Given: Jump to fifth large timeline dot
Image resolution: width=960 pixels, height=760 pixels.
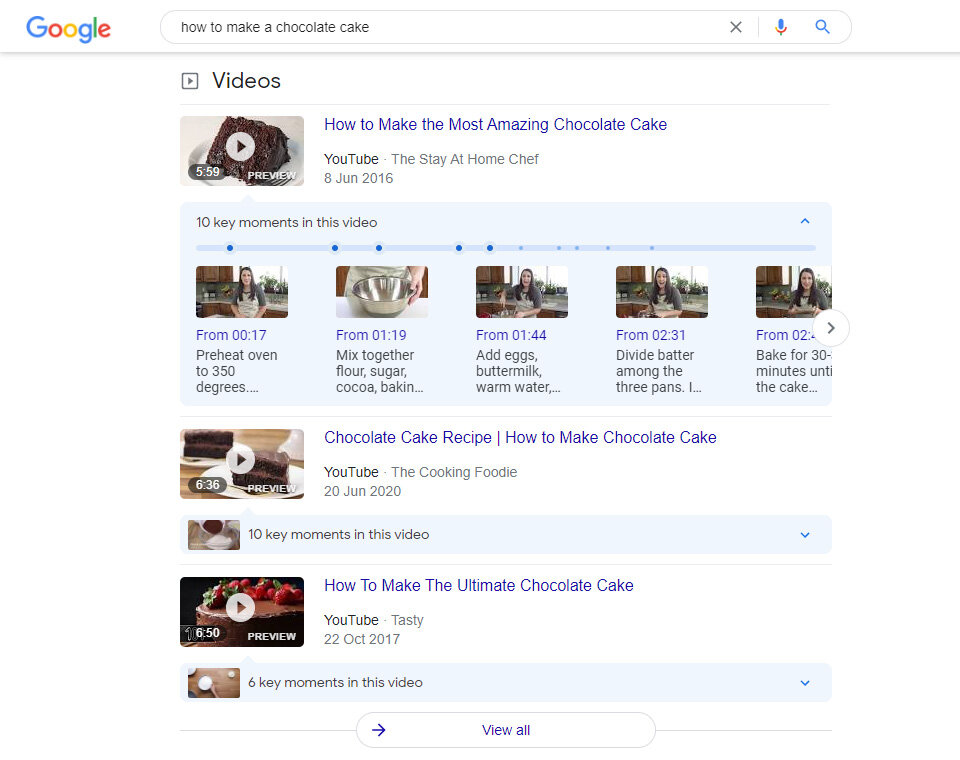Looking at the screenshot, I should point(490,248).
